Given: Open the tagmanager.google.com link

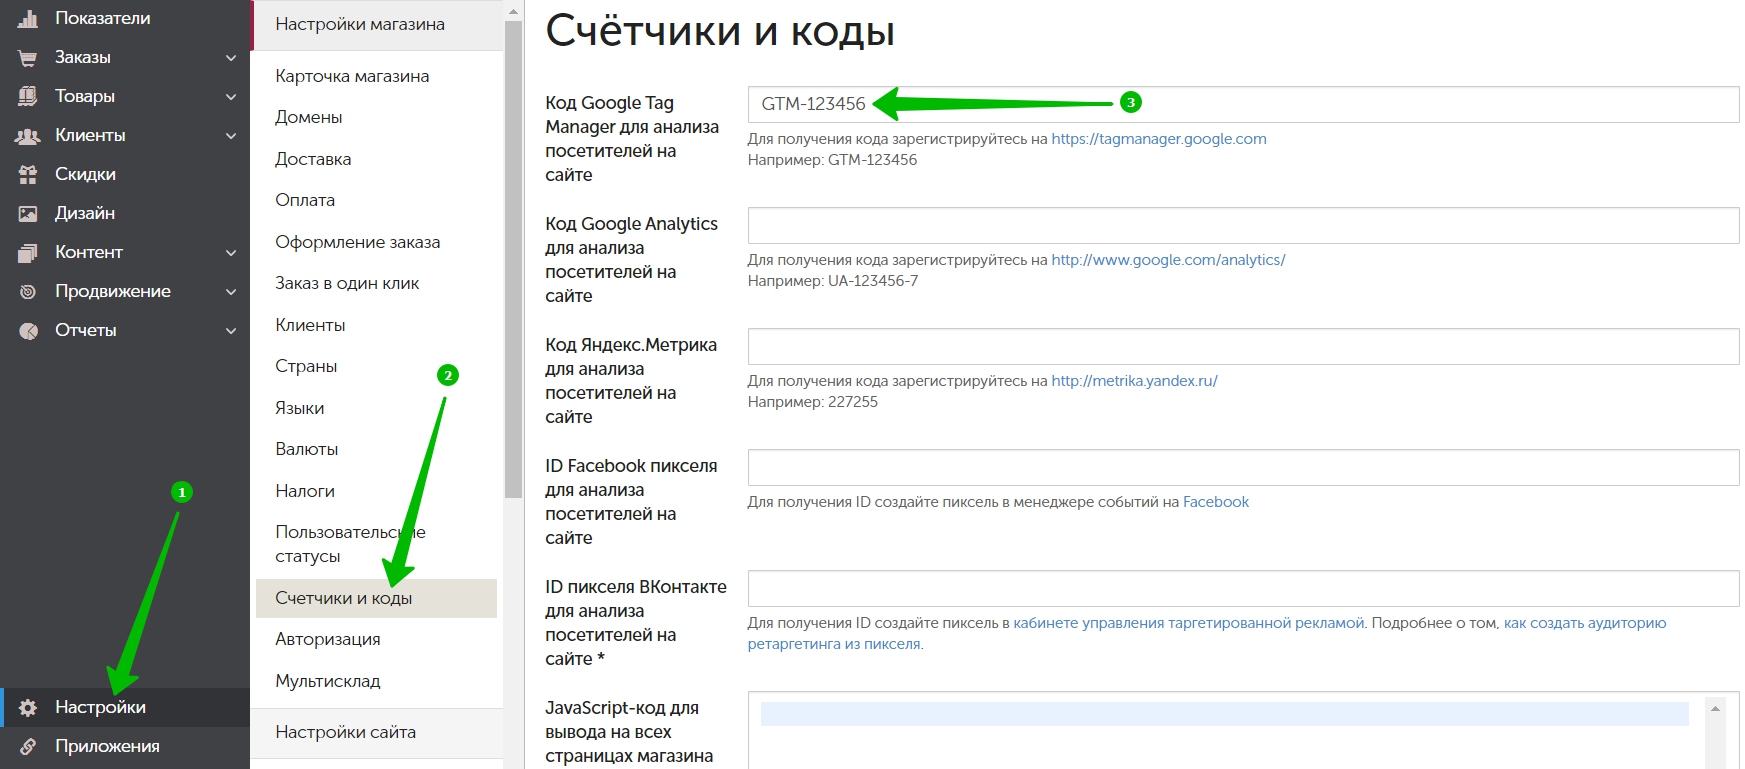Looking at the screenshot, I should pos(1159,139).
